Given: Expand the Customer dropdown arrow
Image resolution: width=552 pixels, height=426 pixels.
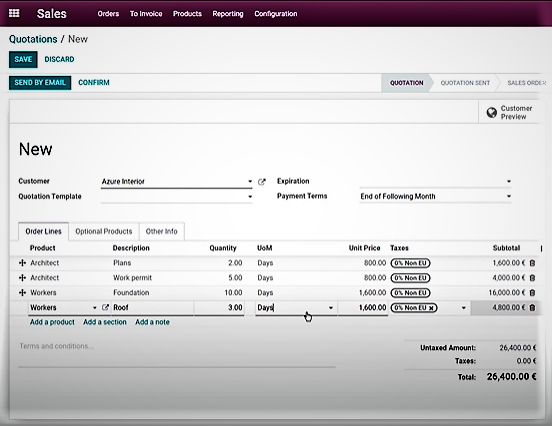Looking at the screenshot, I should coord(250,181).
